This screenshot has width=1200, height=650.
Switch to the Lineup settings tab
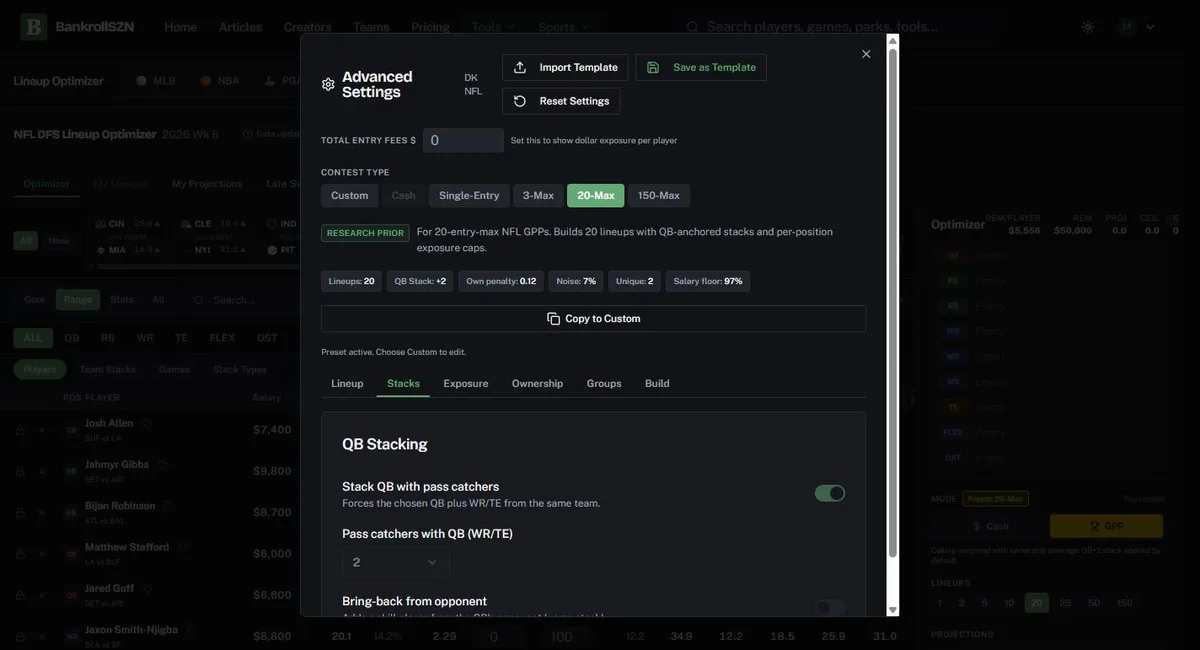347,384
